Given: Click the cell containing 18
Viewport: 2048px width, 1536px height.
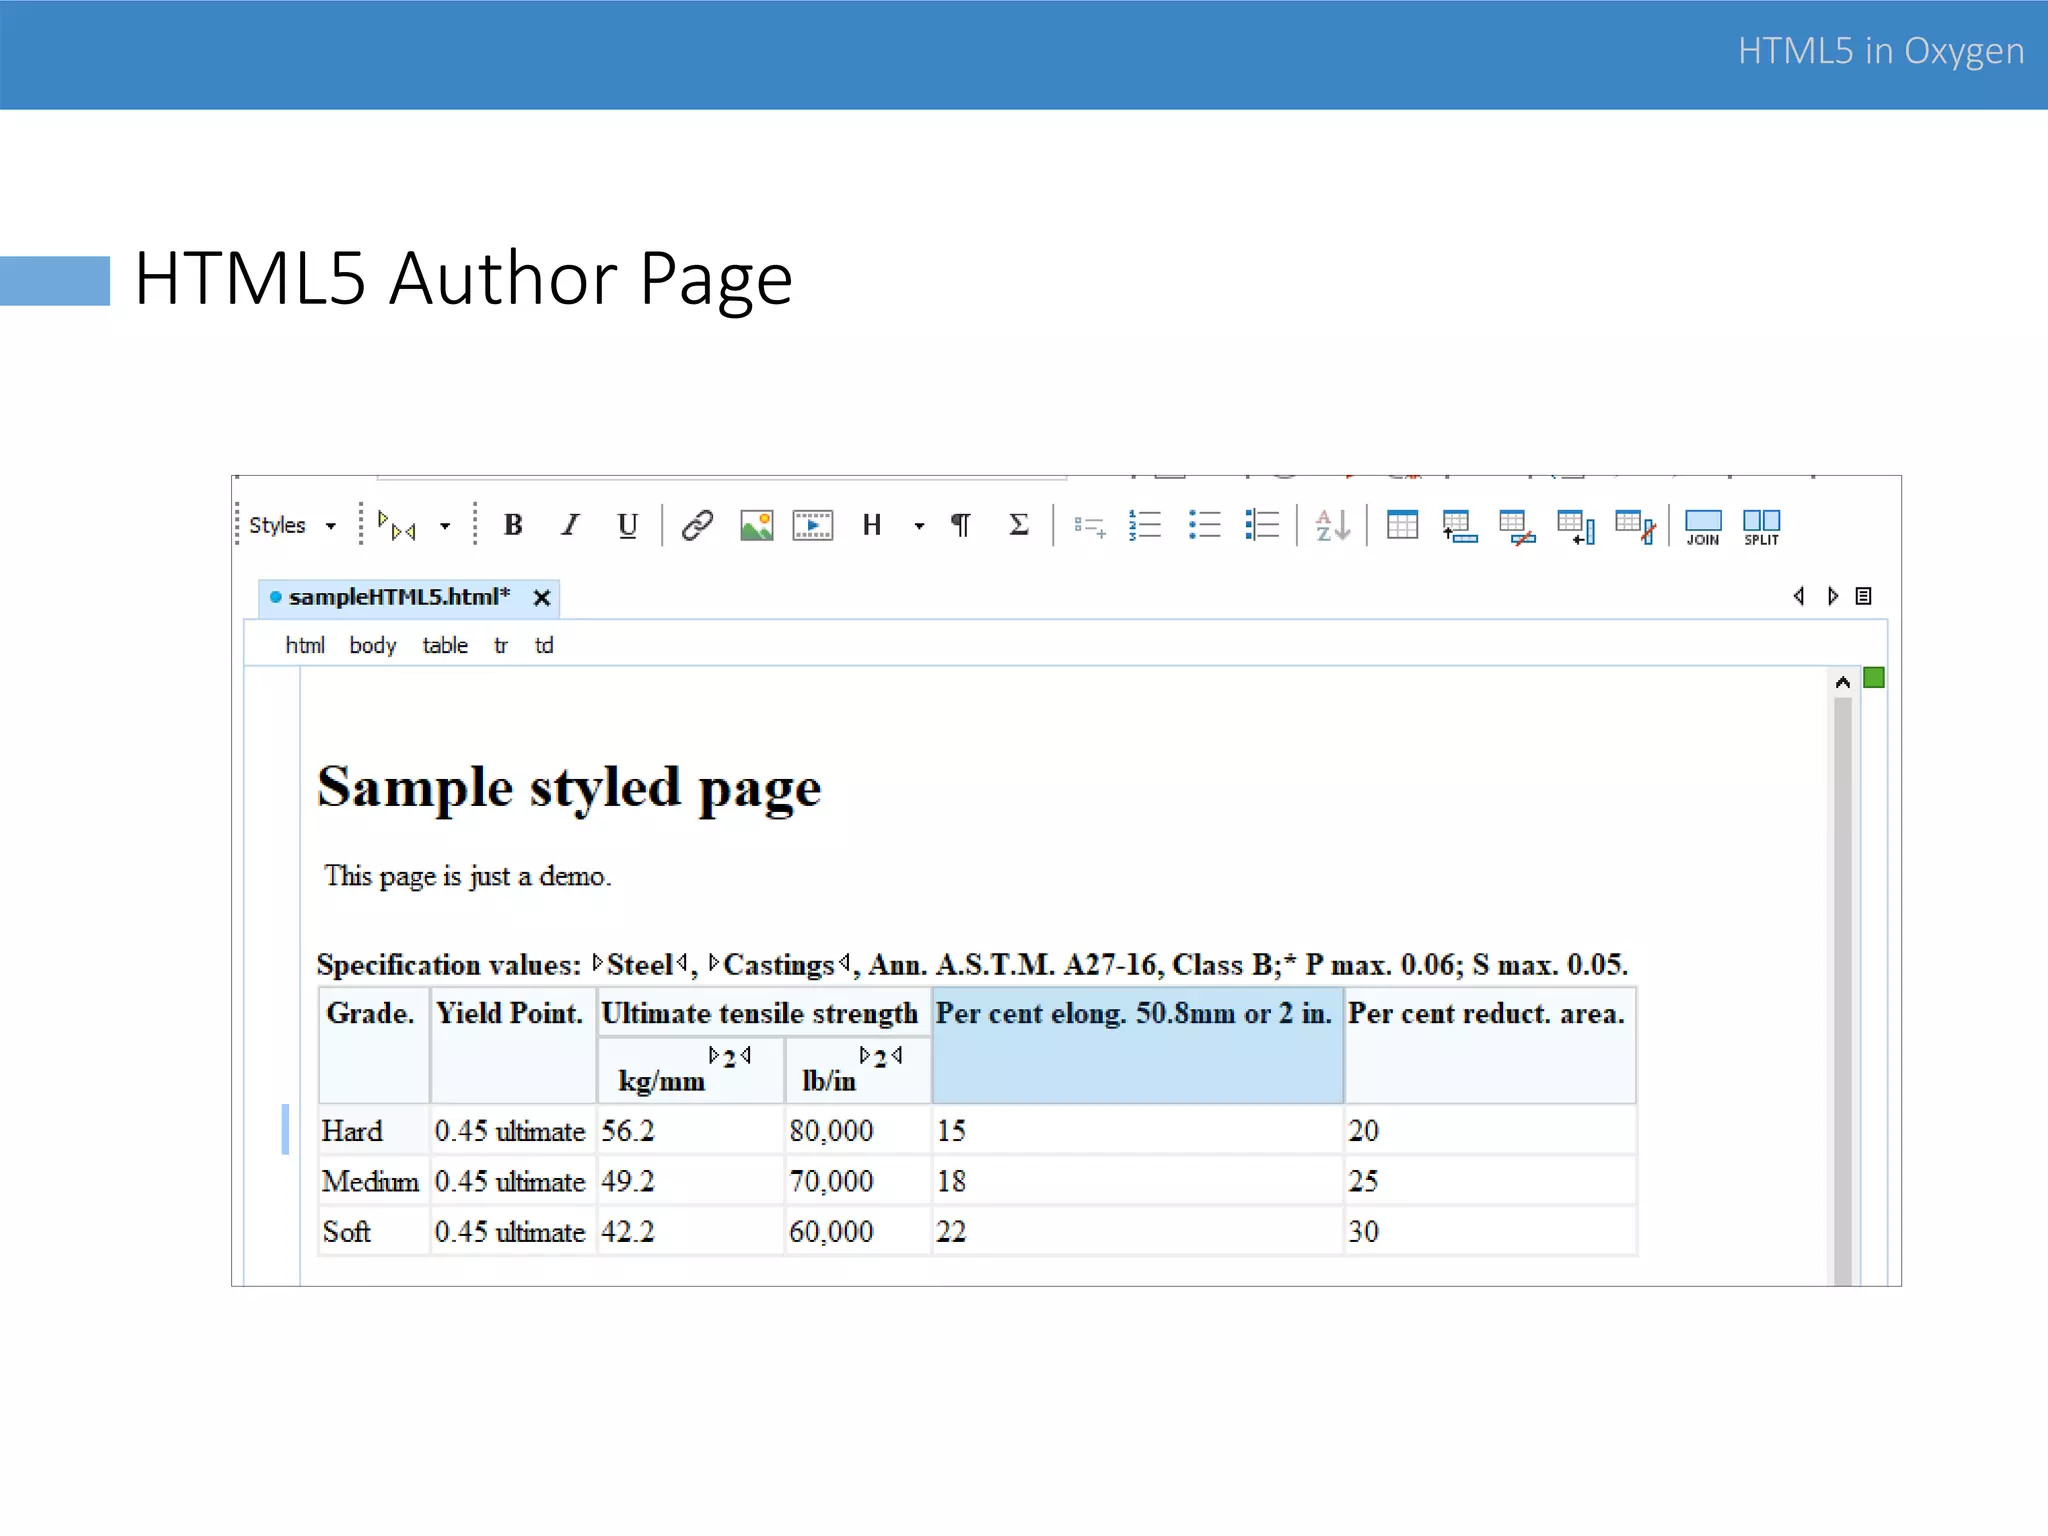Looking at the screenshot, I should pos(1137,1182).
